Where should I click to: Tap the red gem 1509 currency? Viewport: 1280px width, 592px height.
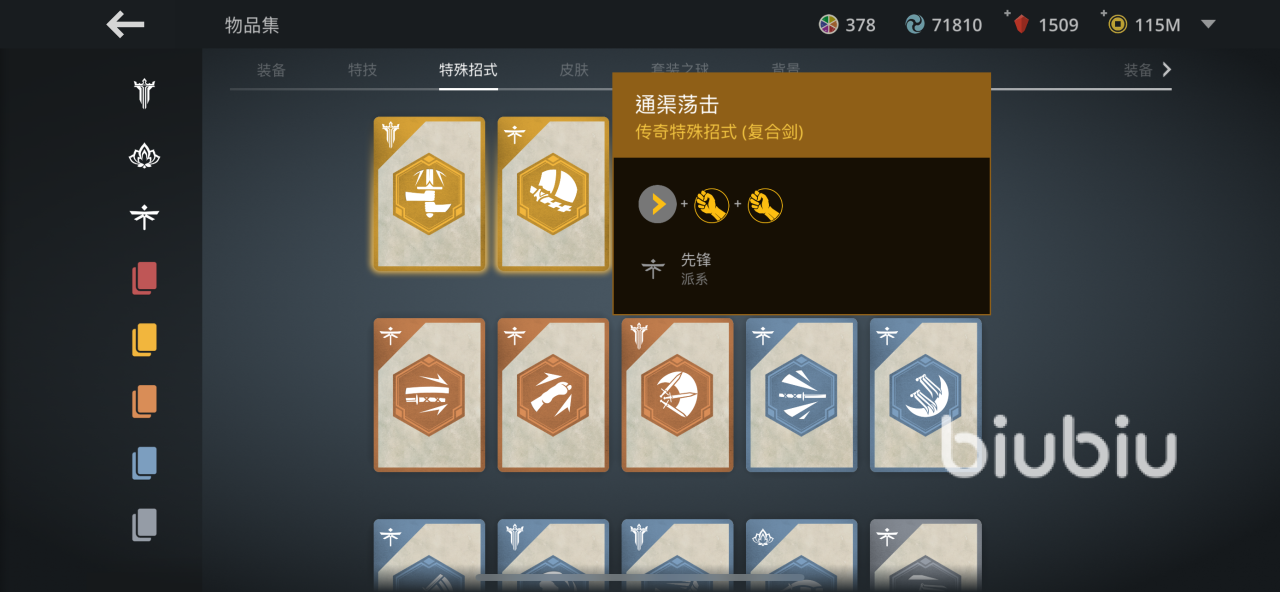pos(1046,24)
